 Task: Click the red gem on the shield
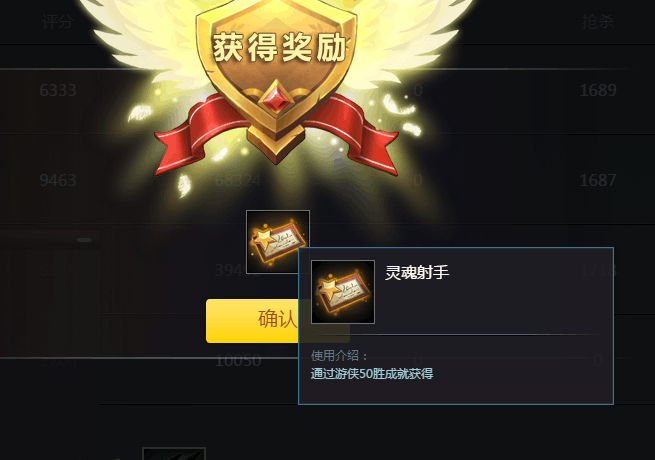[x=277, y=97]
